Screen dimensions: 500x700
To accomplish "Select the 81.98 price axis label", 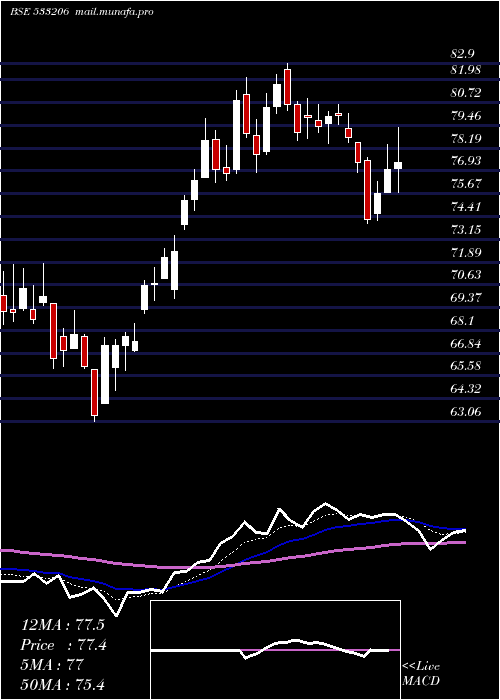I will (467, 70).
